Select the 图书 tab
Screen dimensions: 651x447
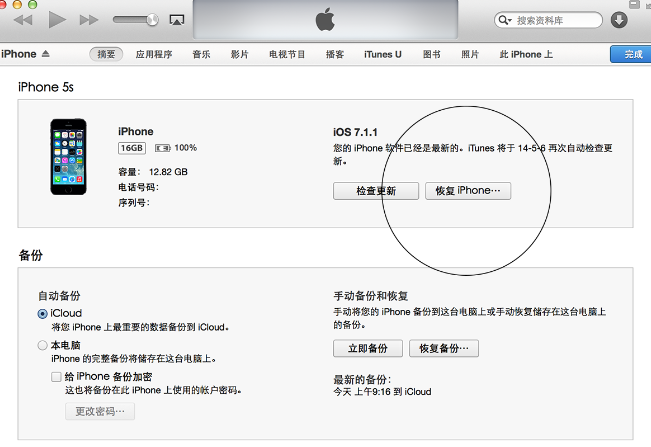[x=432, y=54]
